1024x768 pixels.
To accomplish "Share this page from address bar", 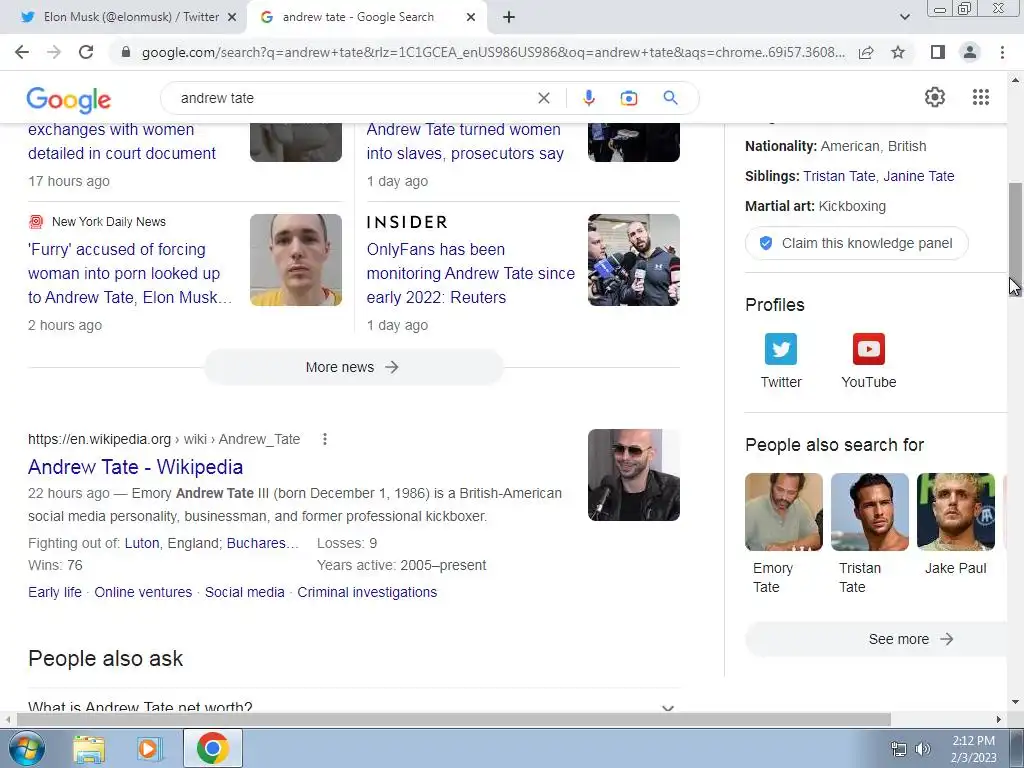I will (x=866, y=52).
